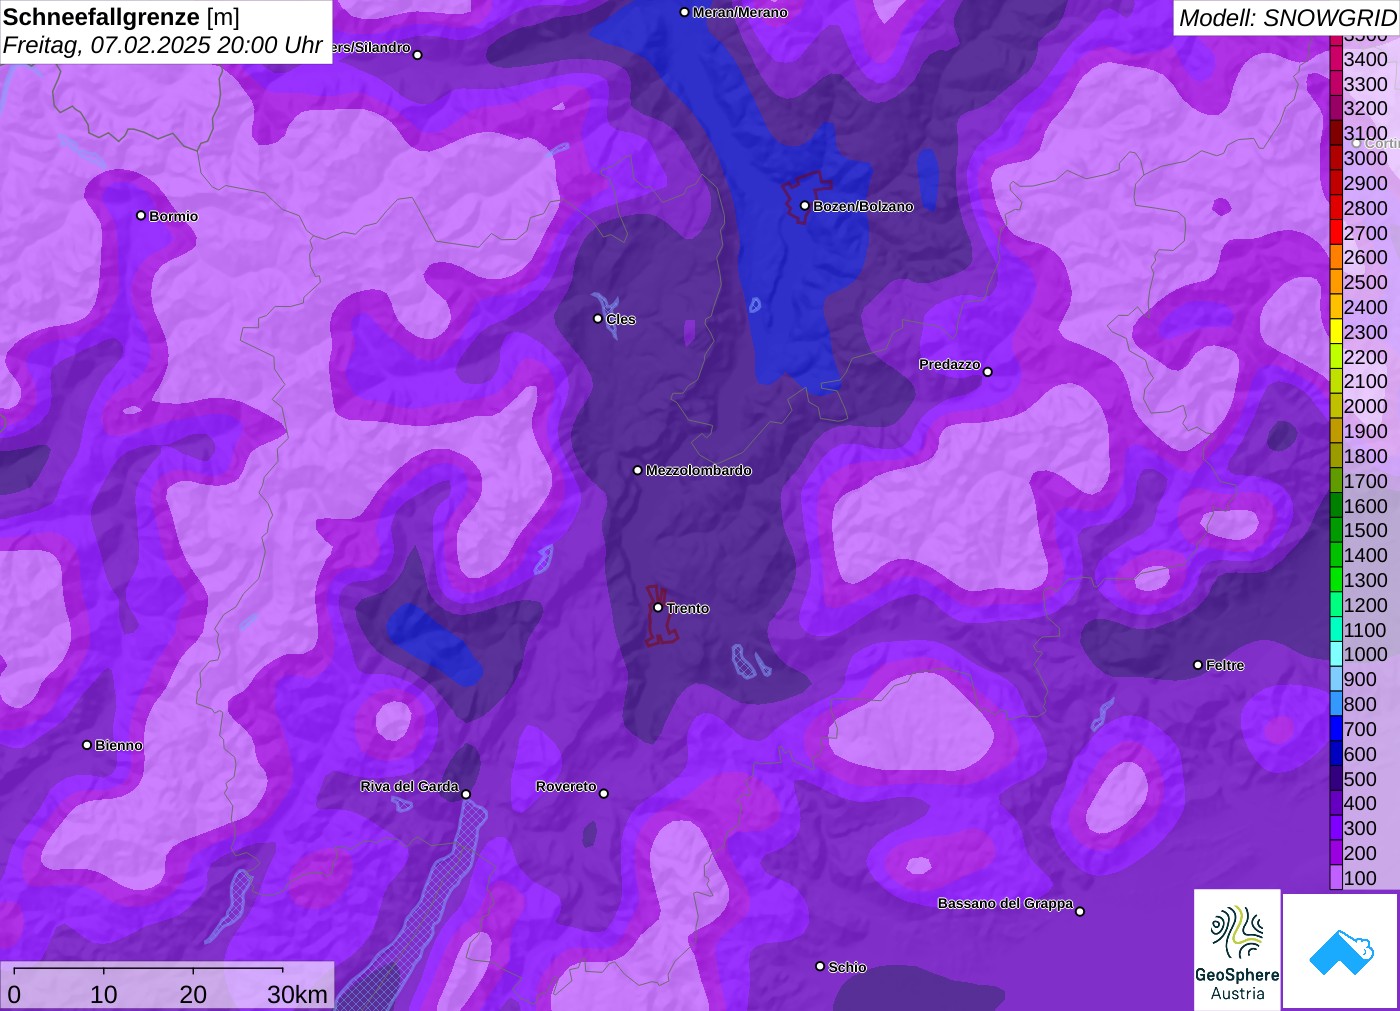Click the Bormio location marker

[x=141, y=215]
